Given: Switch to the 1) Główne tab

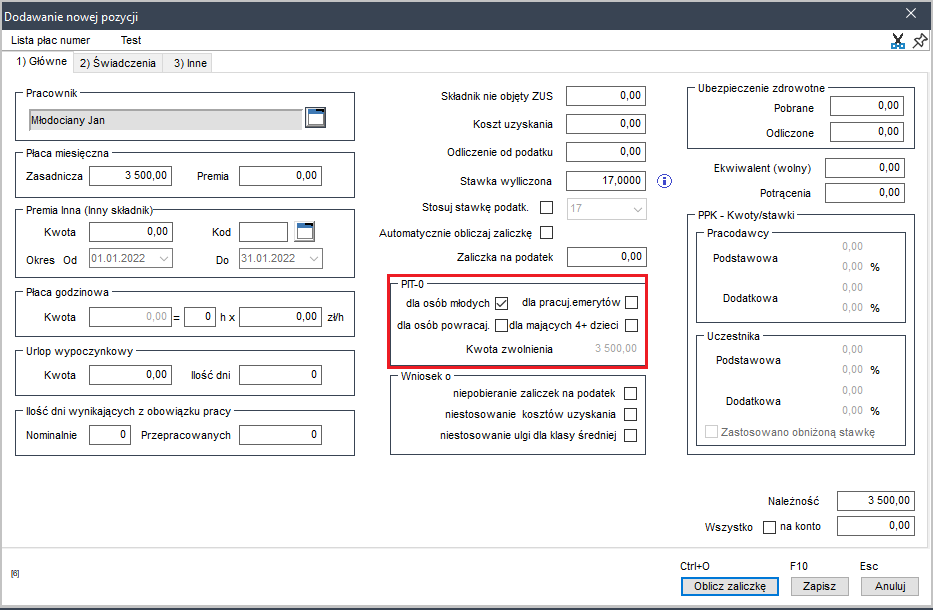Looking at the screenshot, I should point(41,61).
